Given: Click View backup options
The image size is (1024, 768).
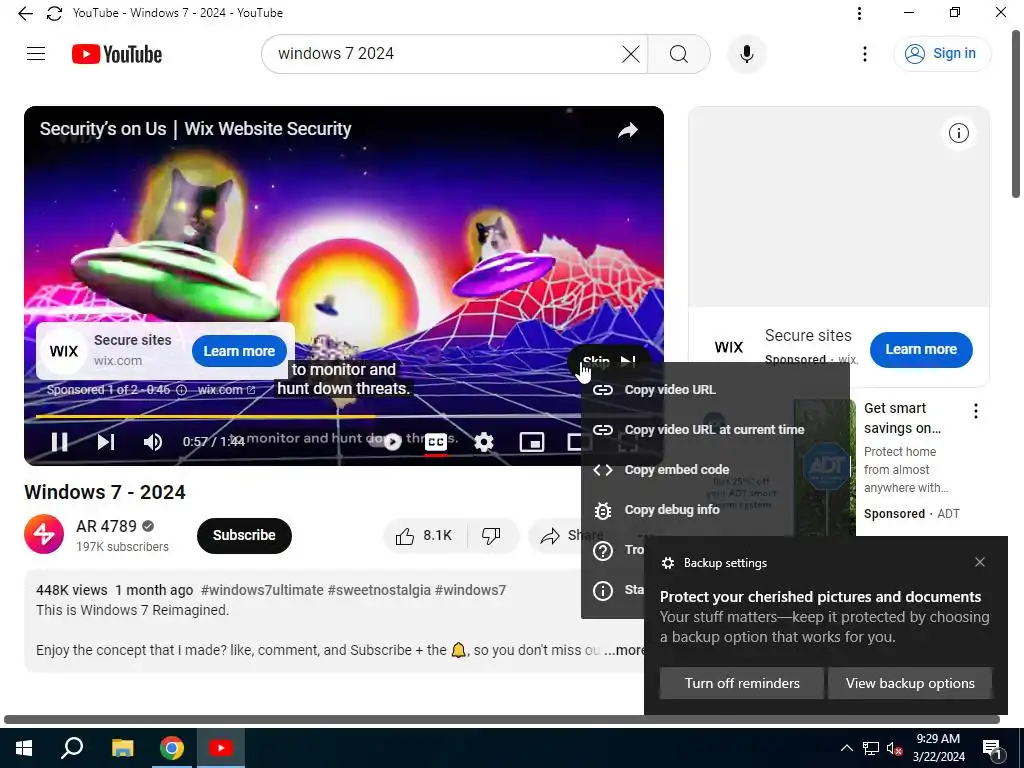Looking at the screenshot, I should [x=910, y=683].
